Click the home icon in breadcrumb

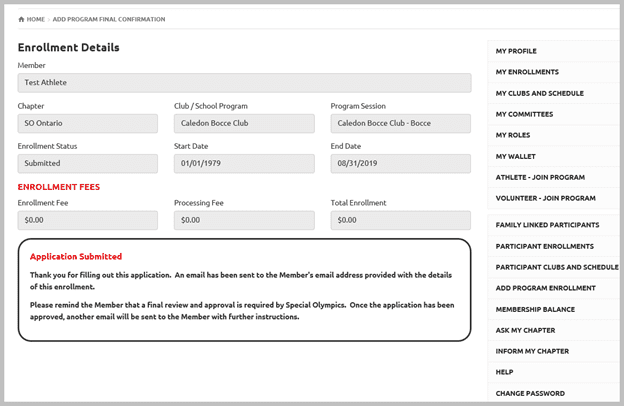21,19
